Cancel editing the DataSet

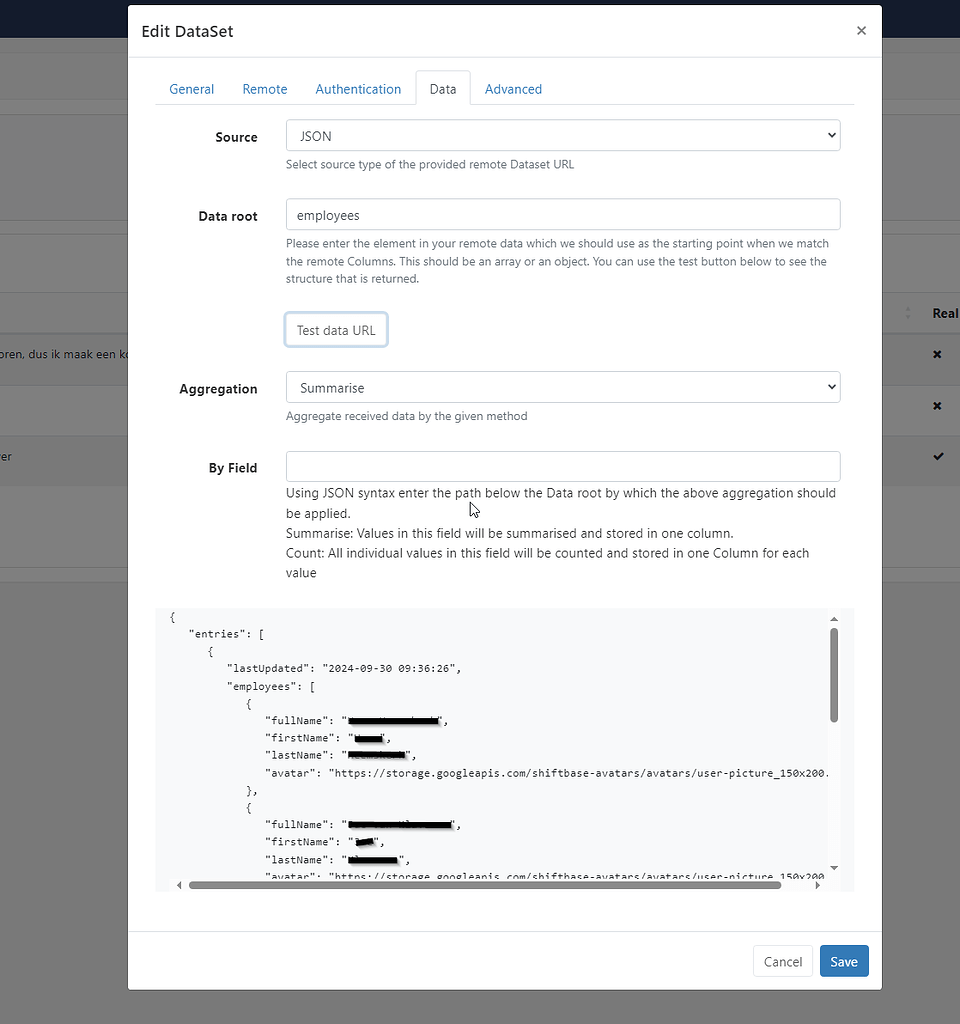pos(782,961)
